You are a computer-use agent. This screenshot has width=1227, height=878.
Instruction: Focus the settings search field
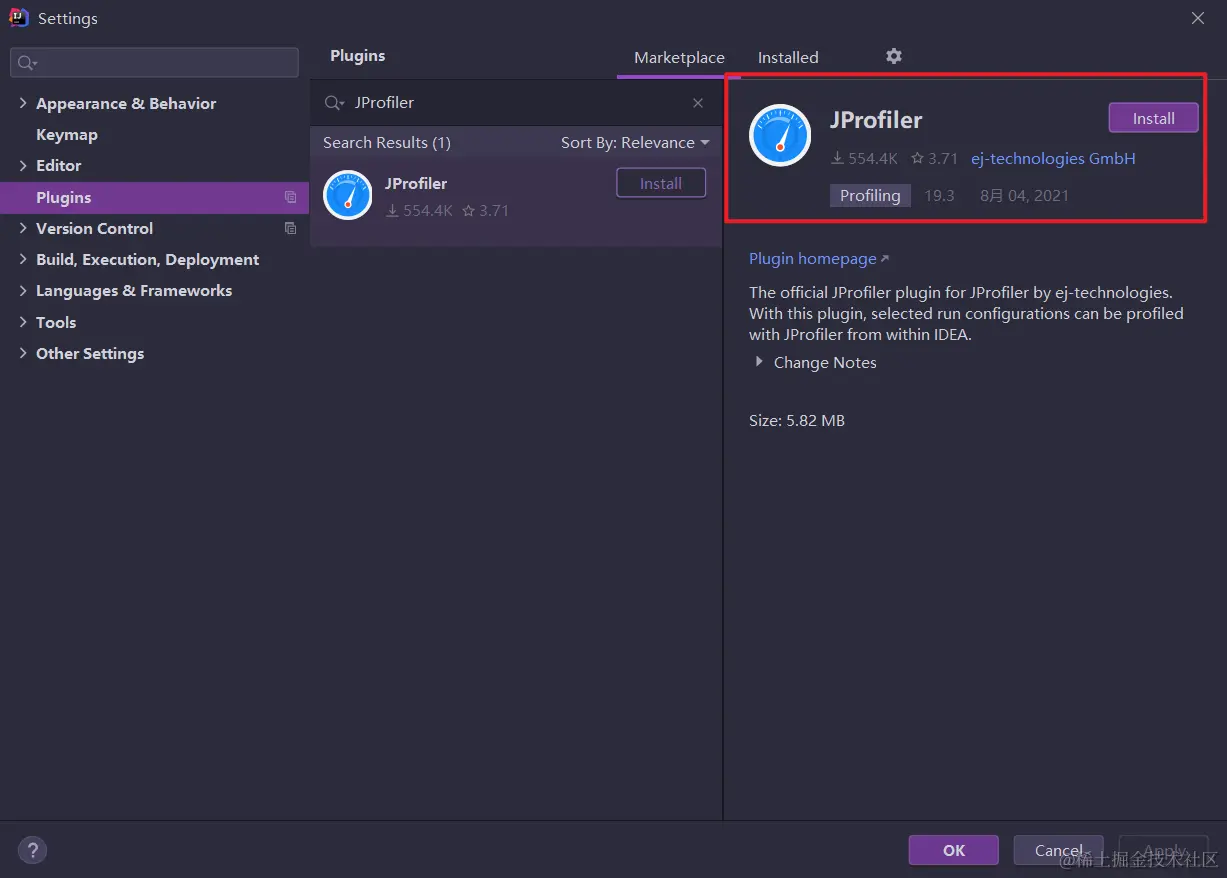tap(154, 62)
